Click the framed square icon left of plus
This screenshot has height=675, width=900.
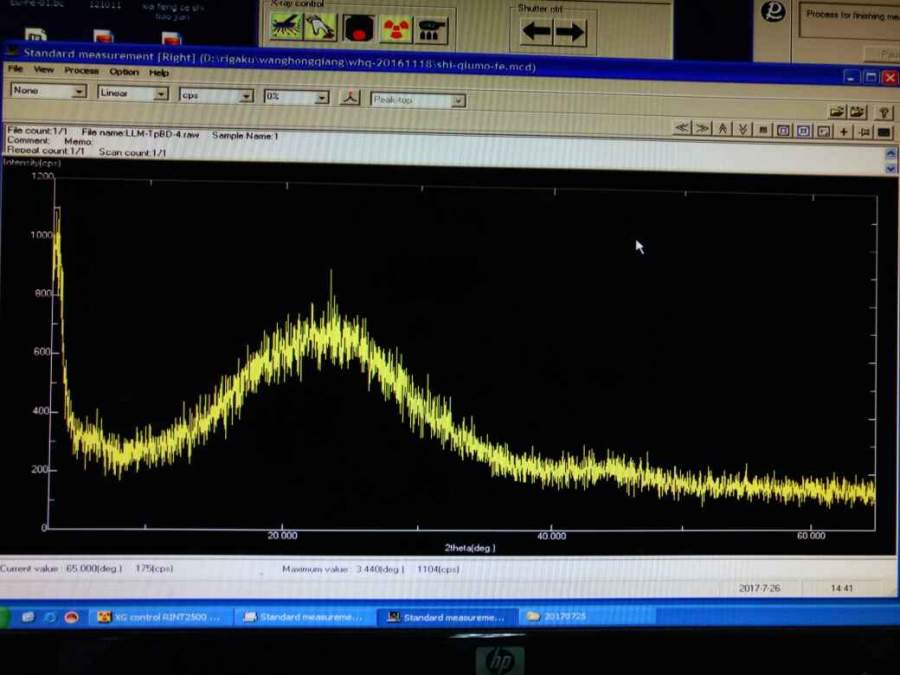(824, 132)
